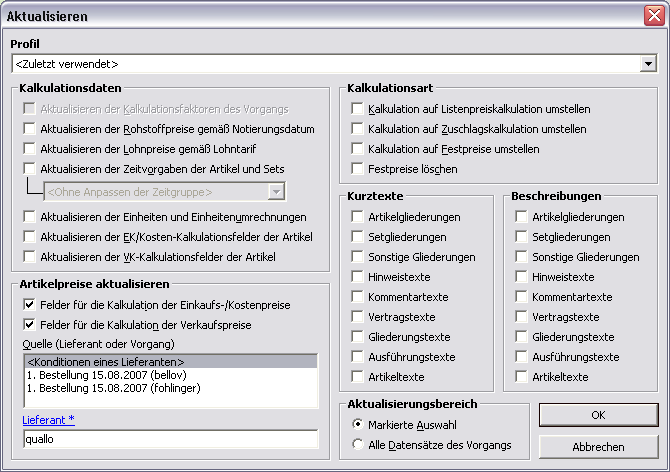
Task: Select 1. Bestellung 15.08.2007 (fohlinger)
Action: [x=171, y=388]
